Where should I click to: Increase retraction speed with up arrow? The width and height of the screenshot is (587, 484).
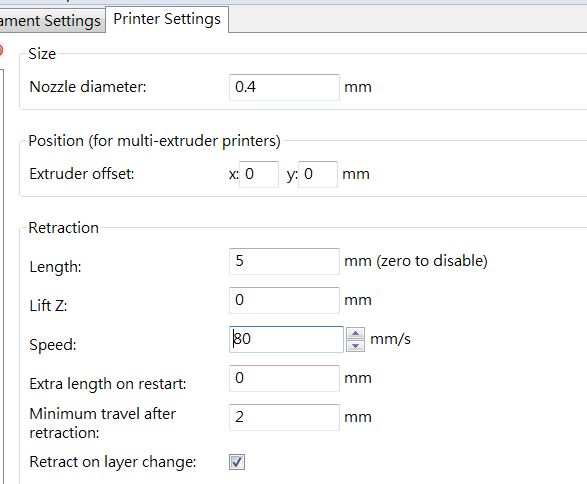(x=355, y=333)
